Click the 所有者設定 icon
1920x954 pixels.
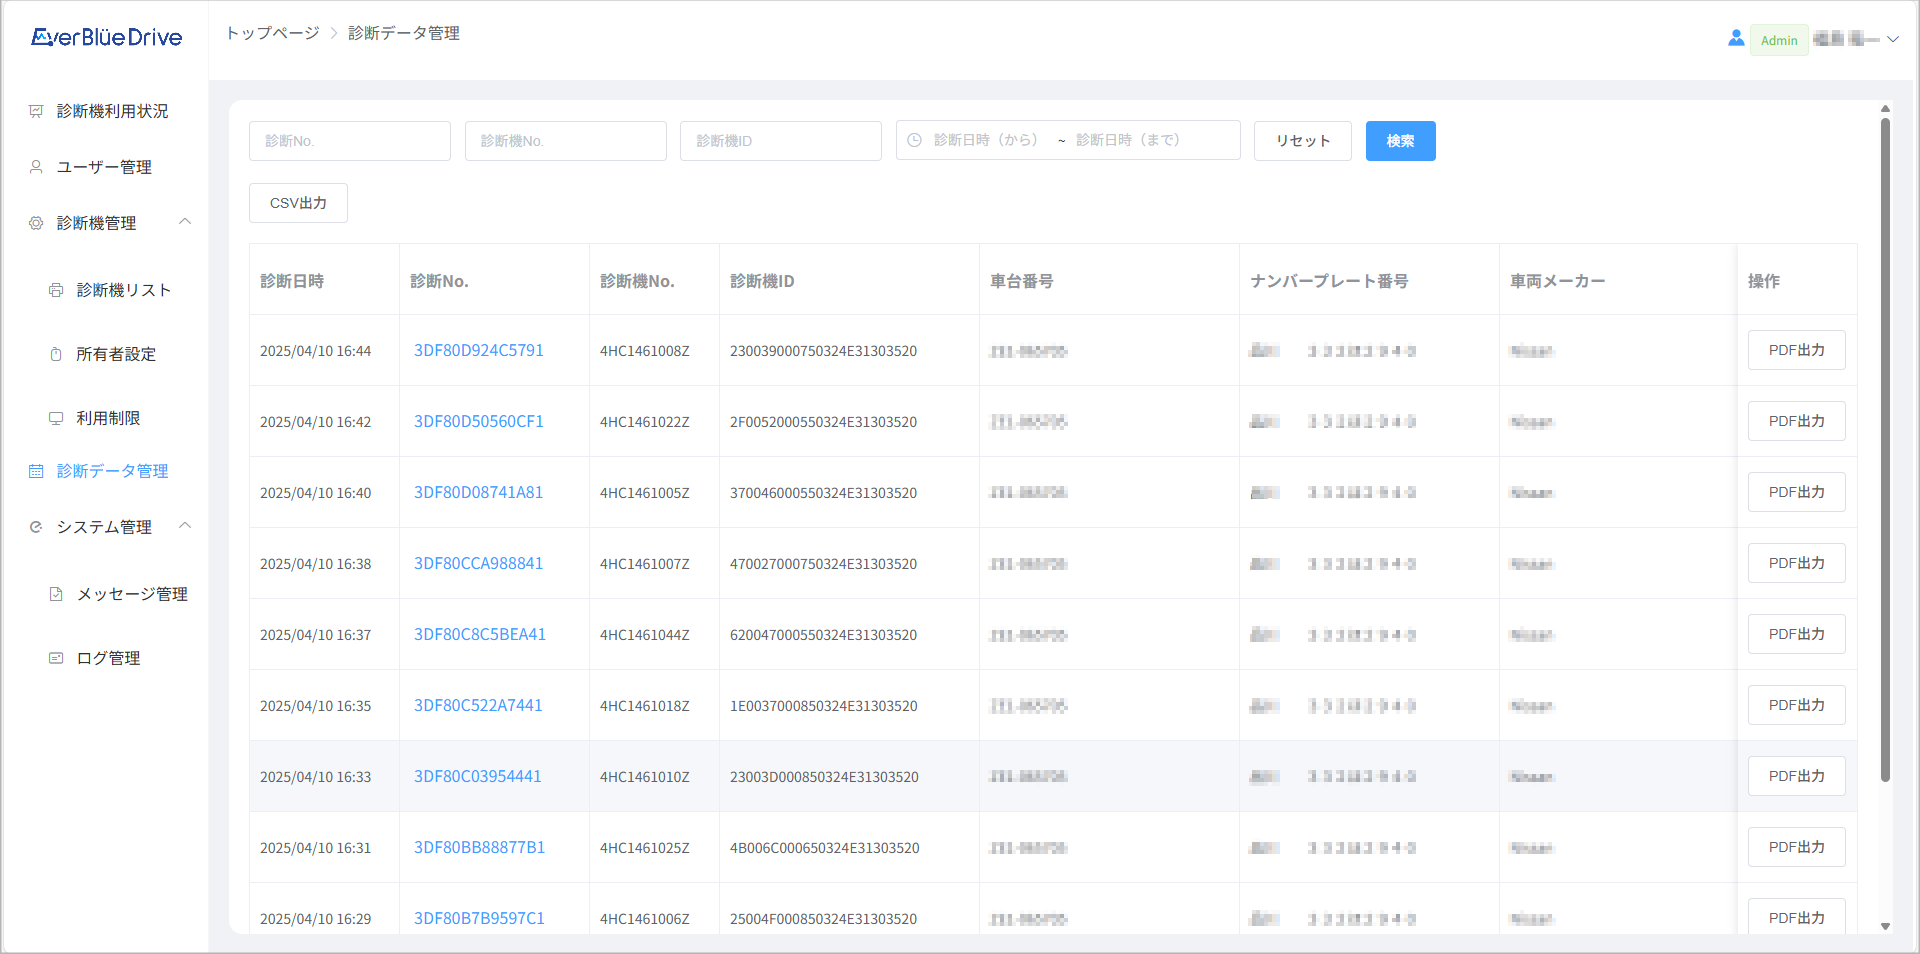pyautogui.click(x=56, y=354)
